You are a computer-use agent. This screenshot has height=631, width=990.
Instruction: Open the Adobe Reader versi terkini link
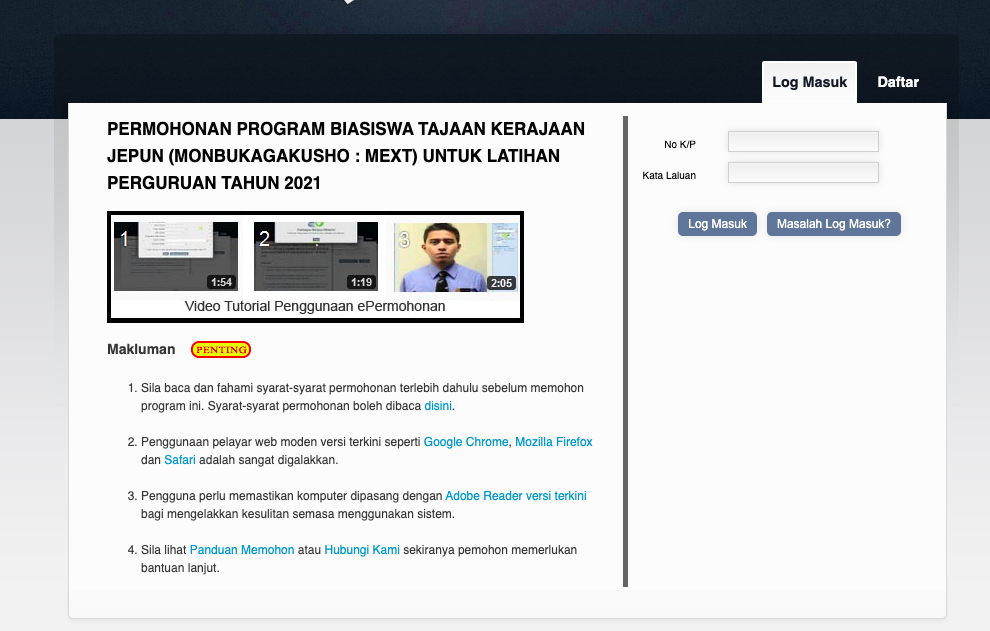point(515,495)
